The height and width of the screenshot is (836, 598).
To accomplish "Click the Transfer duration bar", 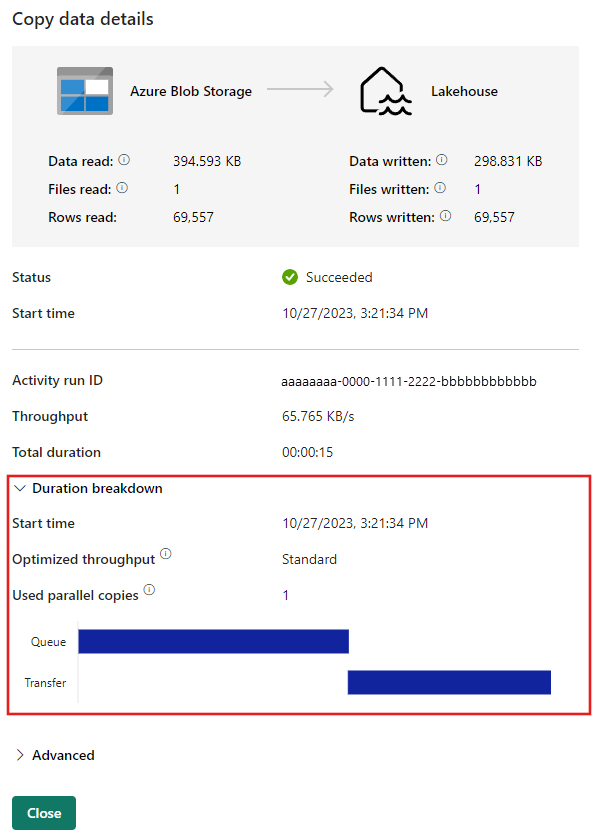I will pyautogui.click(x=449, y=682).
